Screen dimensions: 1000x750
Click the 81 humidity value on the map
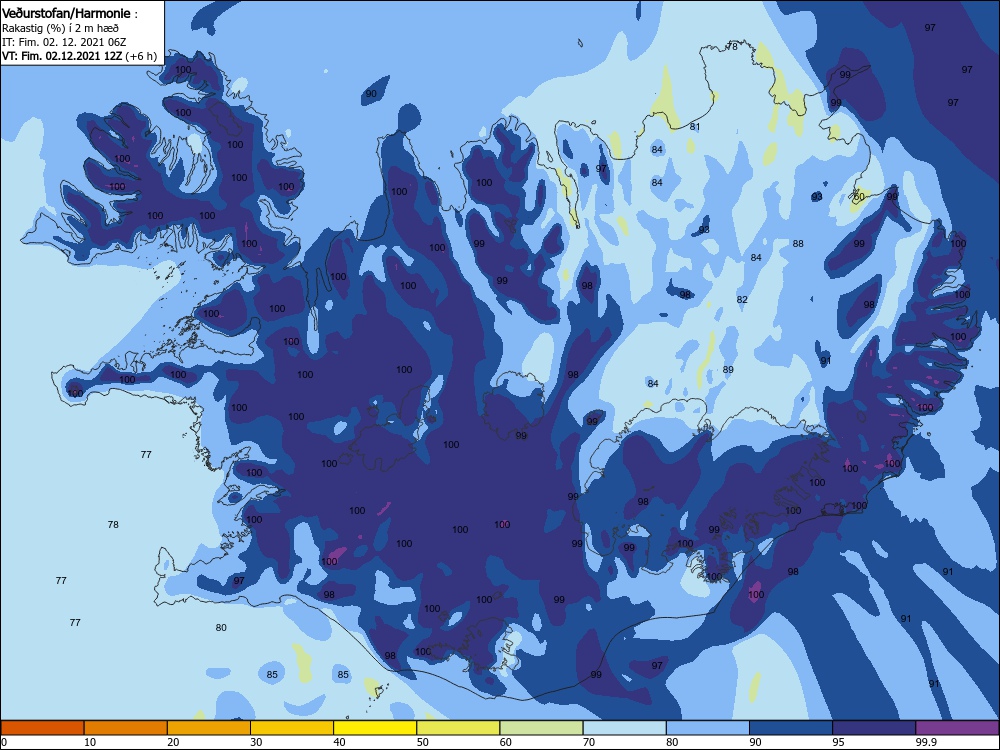[695, 127]
